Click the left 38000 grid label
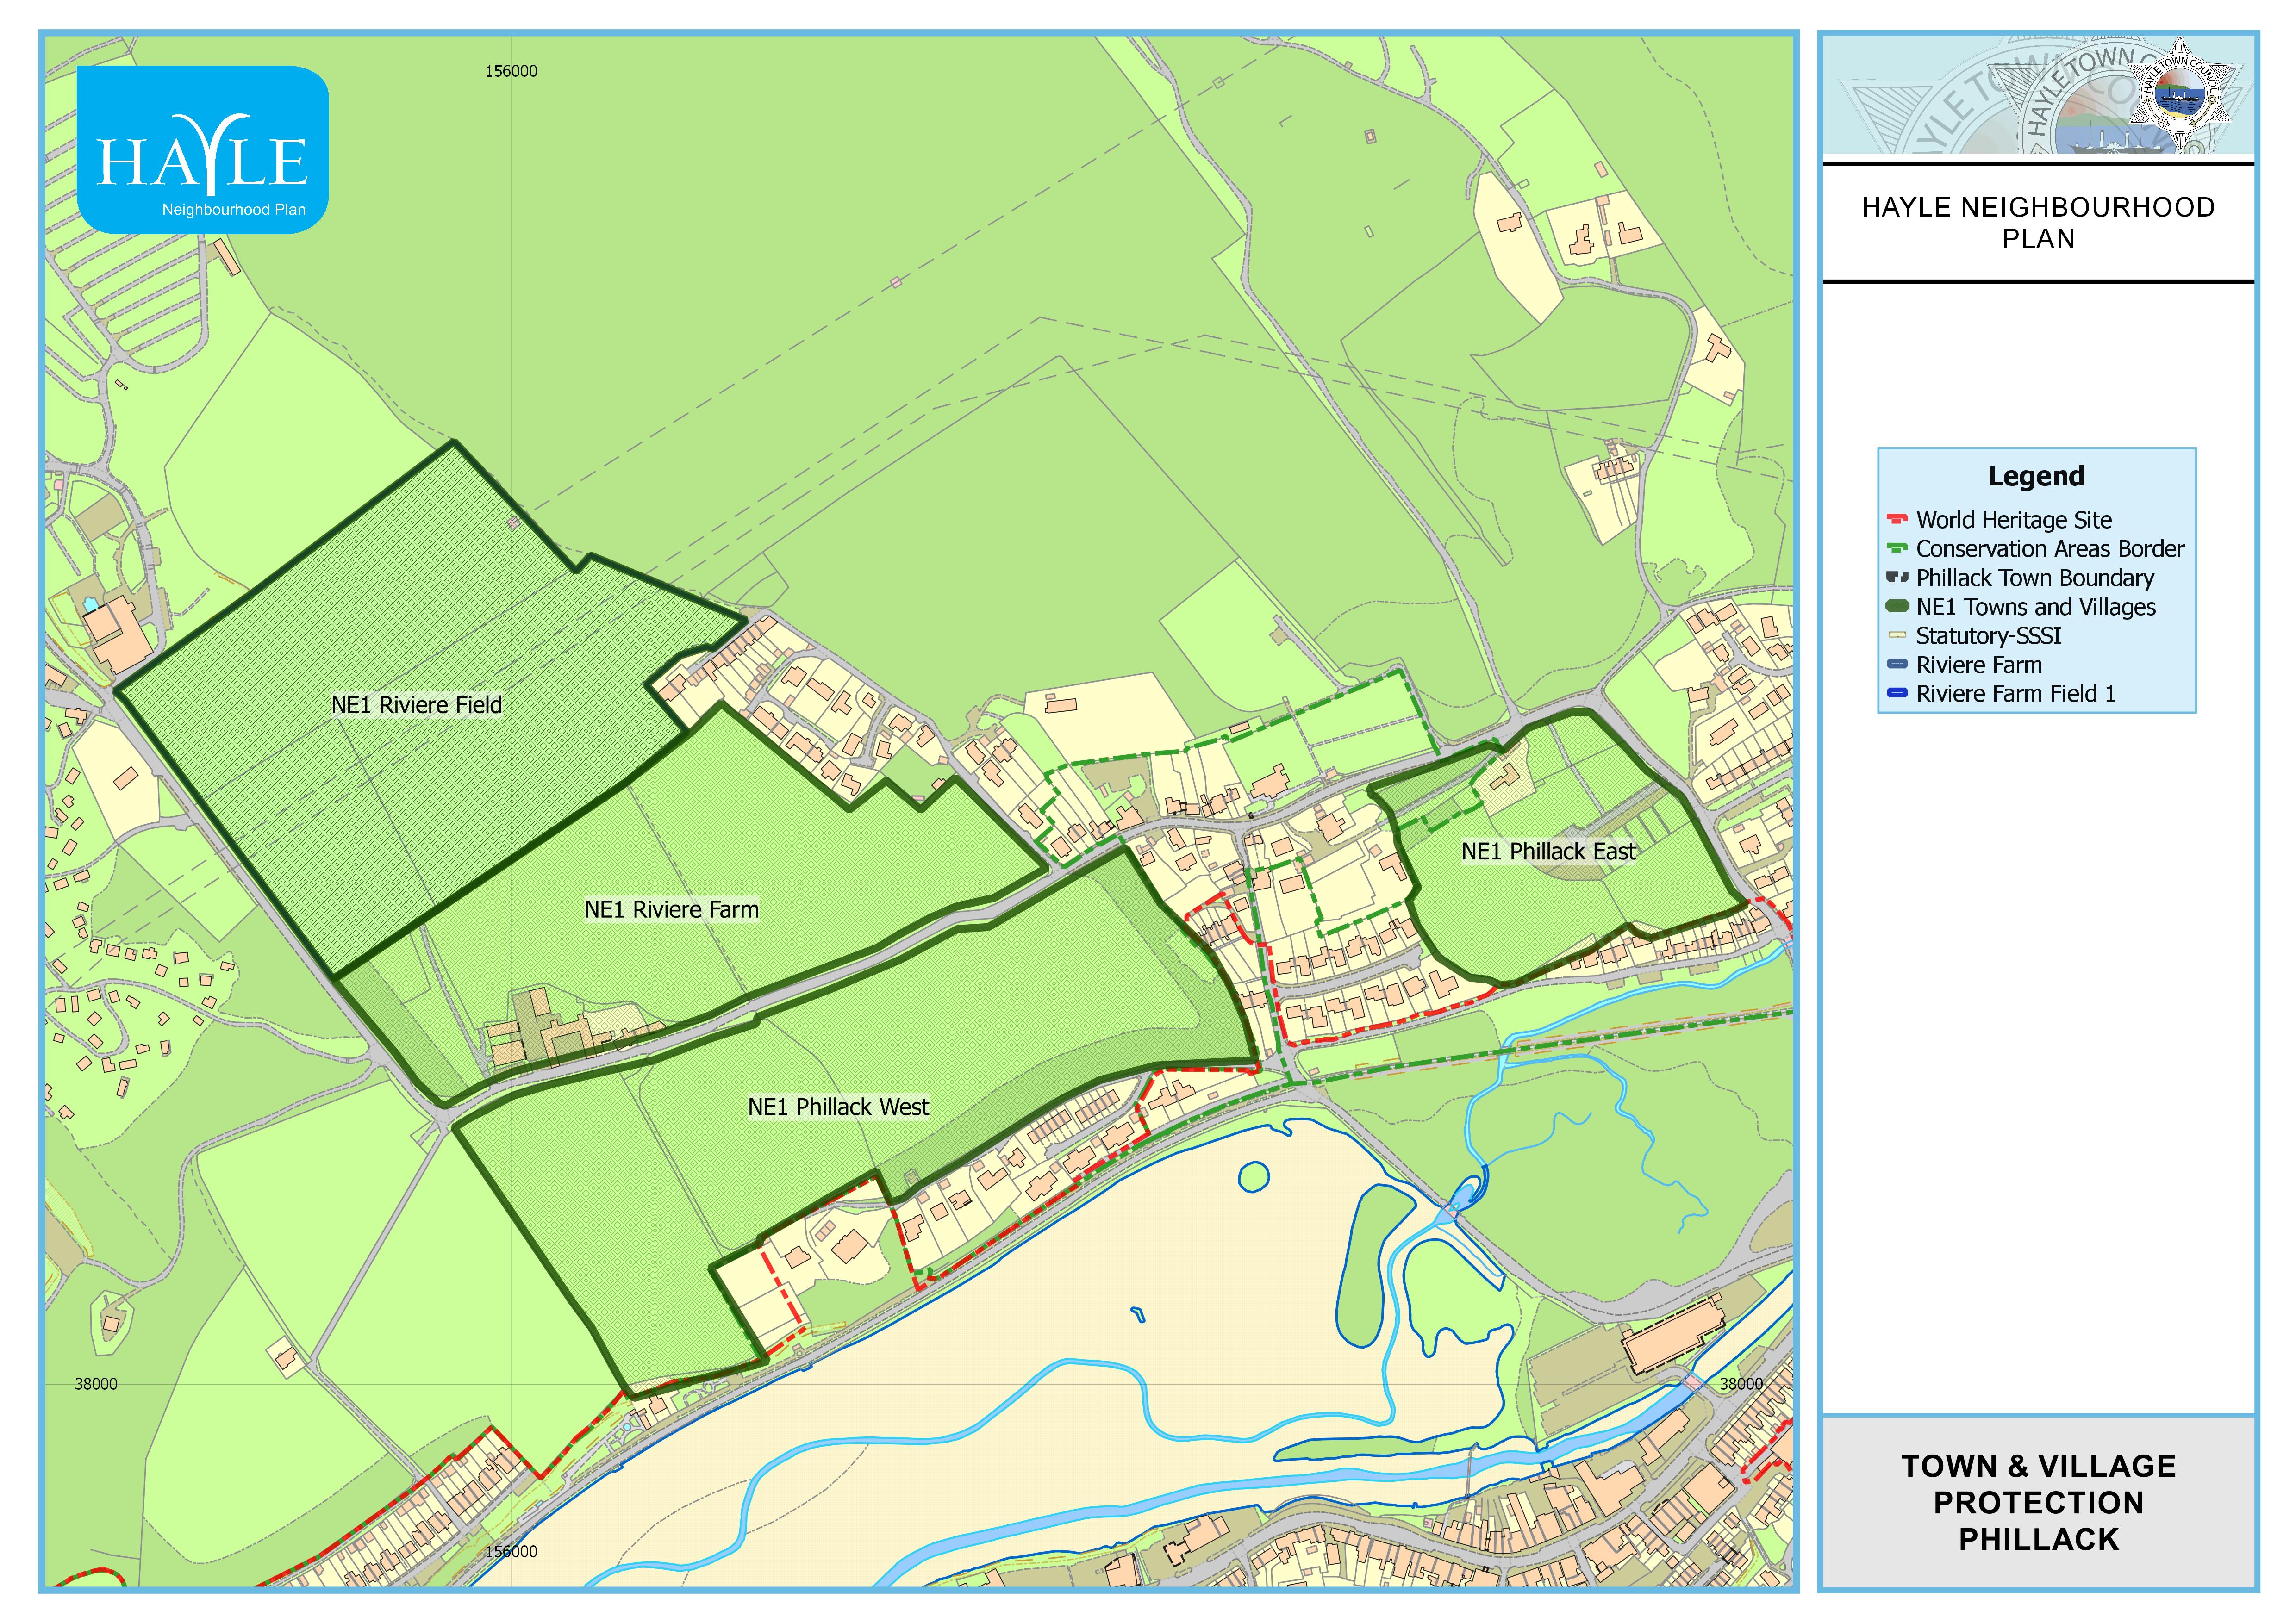This screenshot has height=1623, width=2296. pos(96,1384)
